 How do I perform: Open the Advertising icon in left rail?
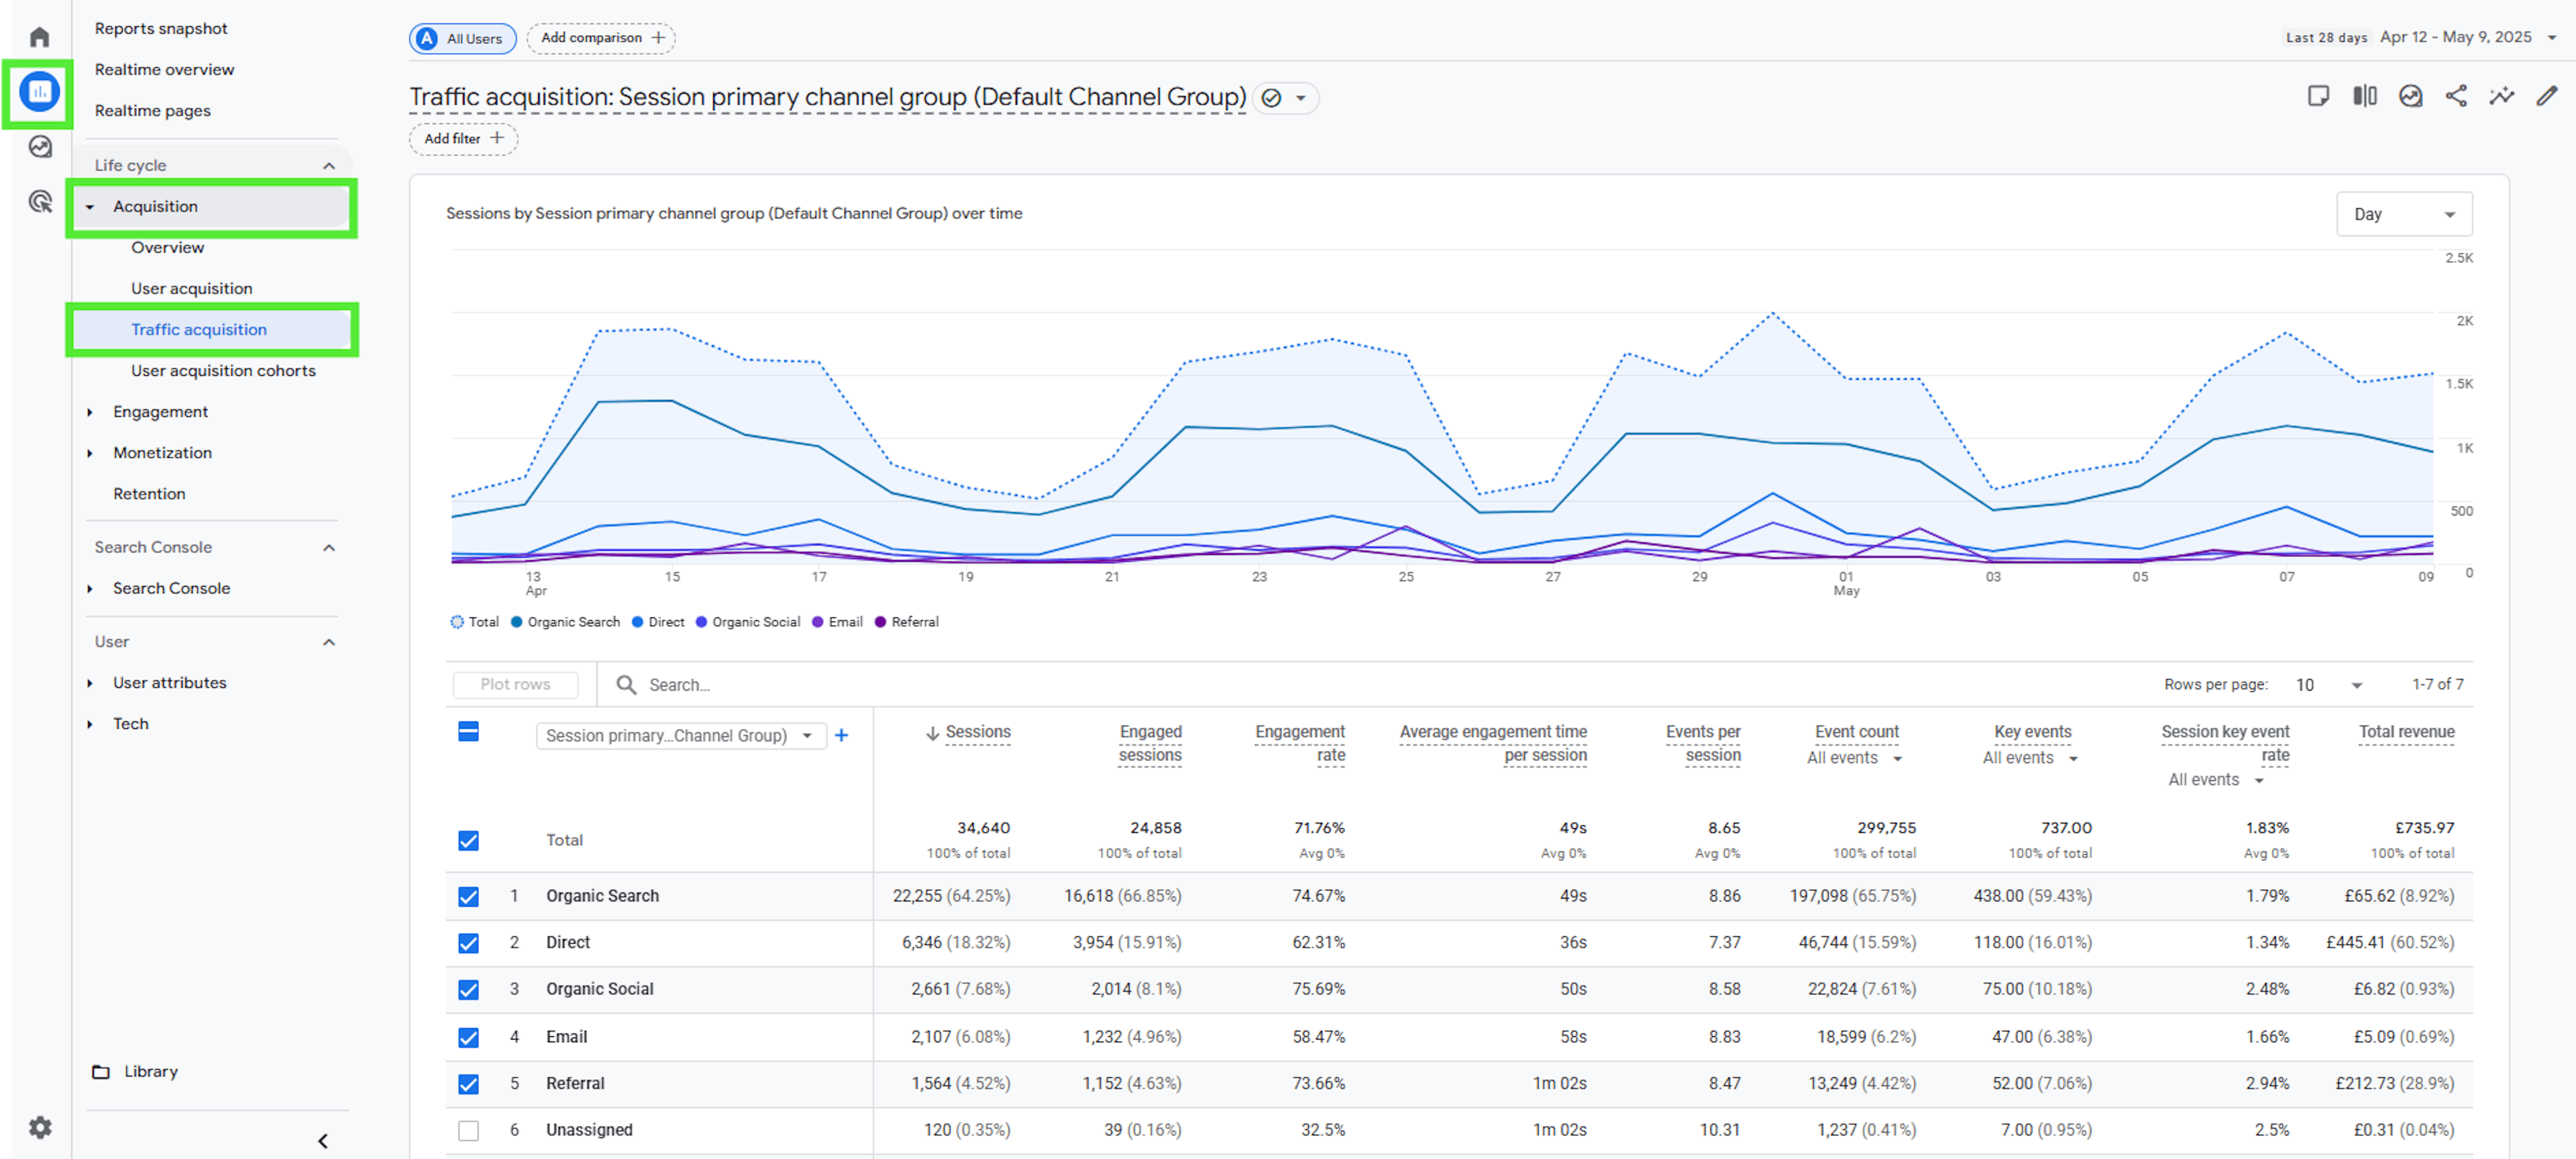point(40,202)
